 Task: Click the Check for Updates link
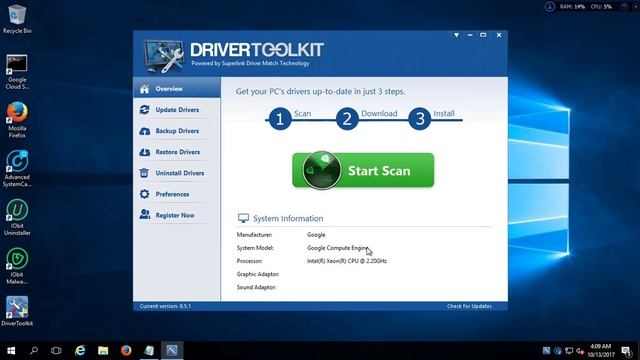[x=469, y=306]
